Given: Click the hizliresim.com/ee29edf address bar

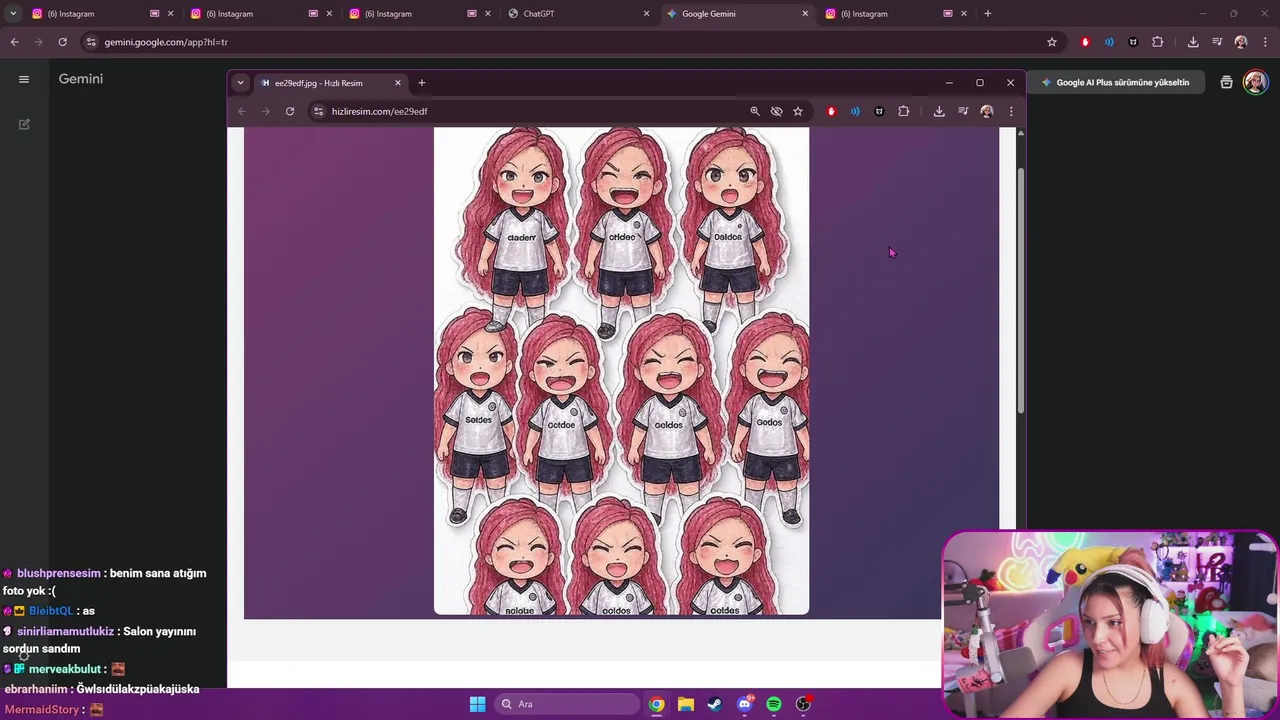Looking at the screenshot, I should pyautogui.click(x=559, y=111).
